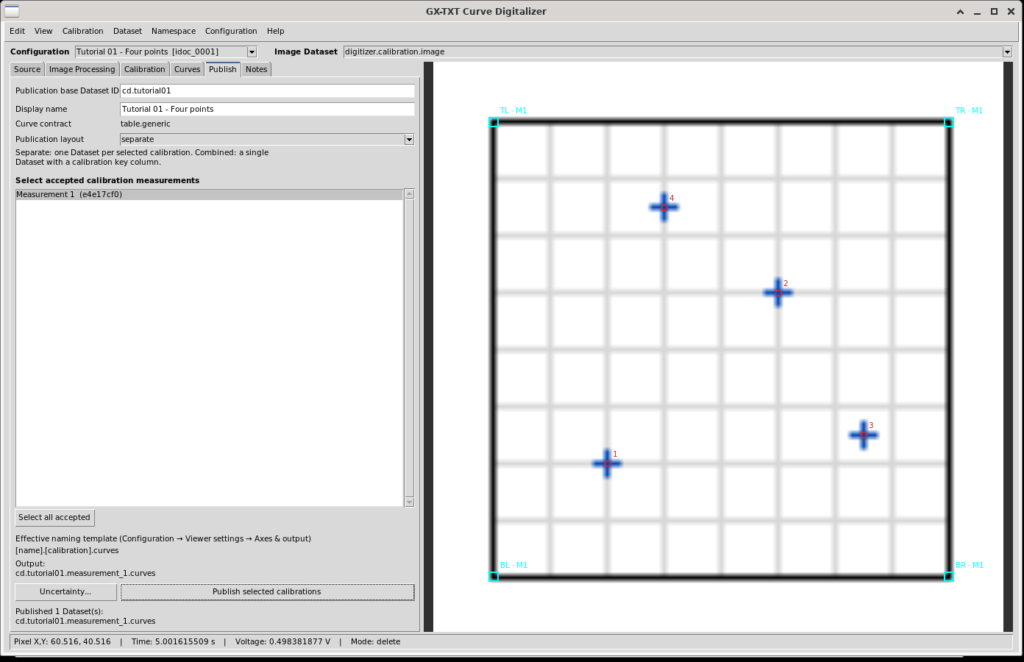Expand the Image Dataset dropdown arrow
Screen dimensions: 1024x662
coord(1007,52)
